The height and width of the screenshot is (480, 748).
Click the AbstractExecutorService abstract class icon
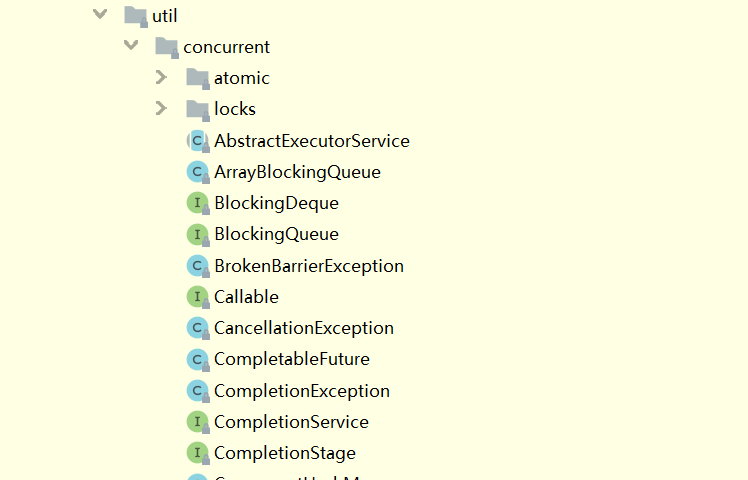198,141
